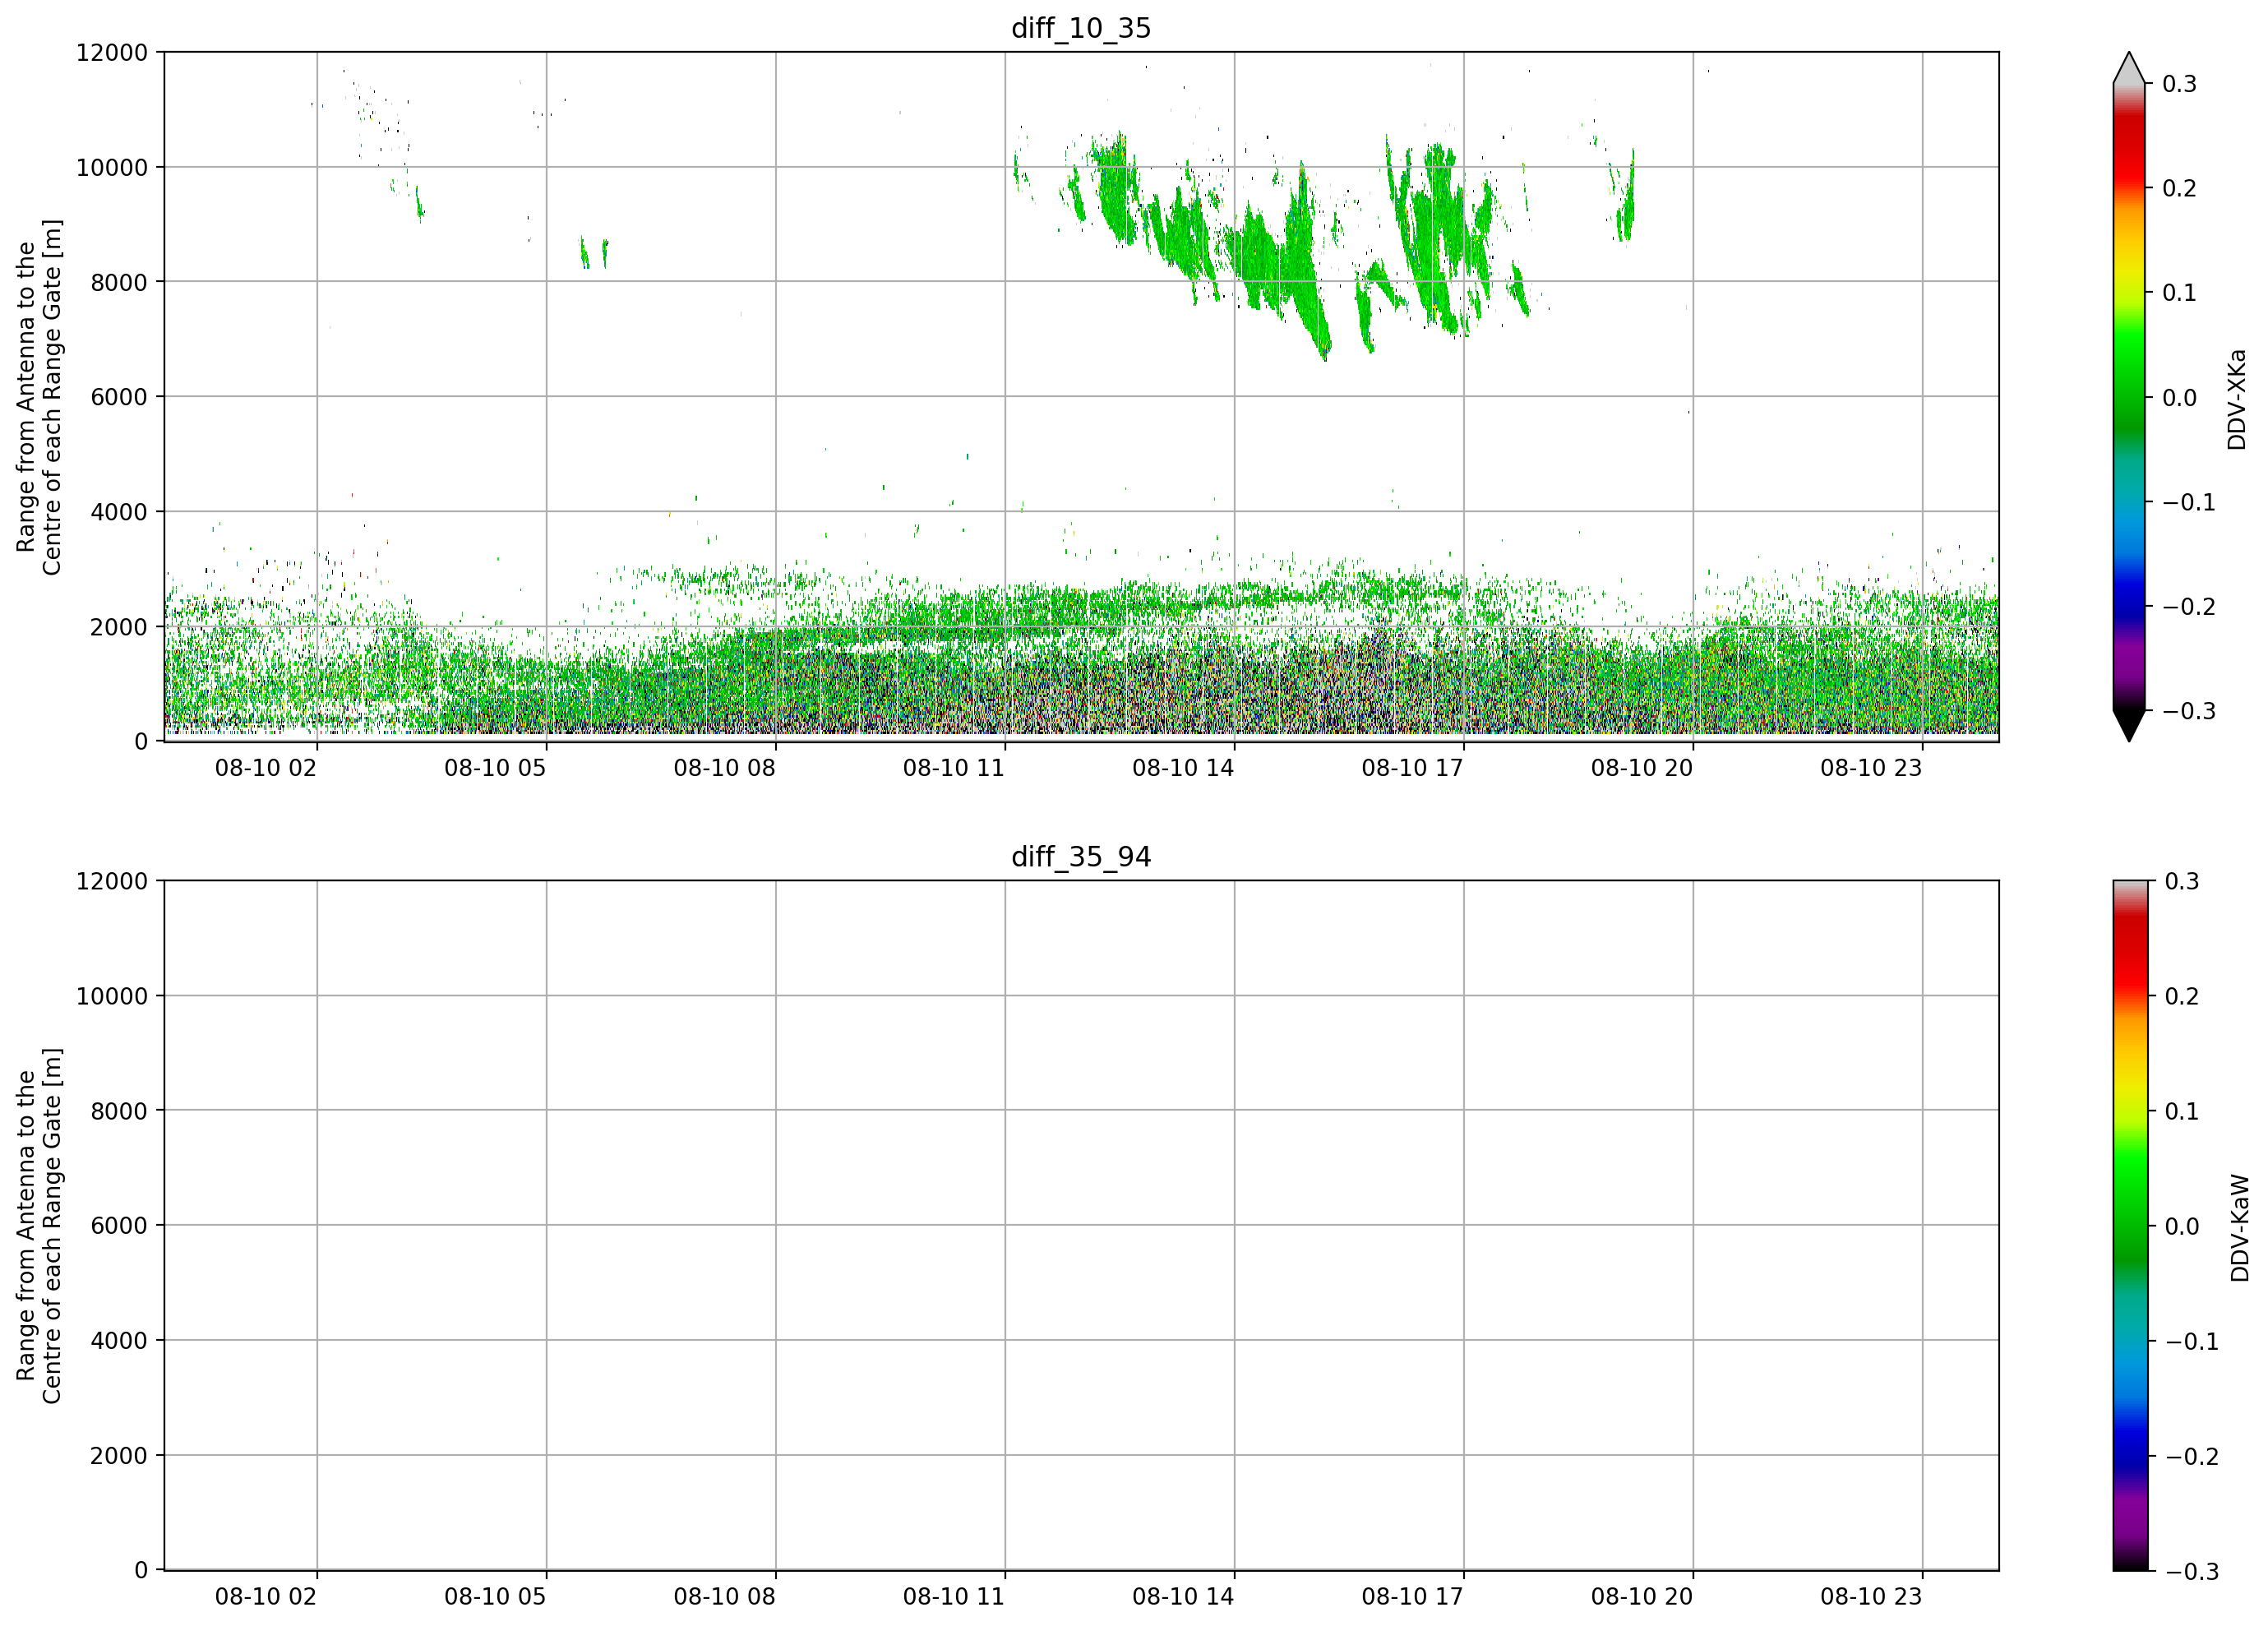Click the 08-10 02 tick label on top plot
Viewport: 2268px width, 1626px height.
[x=266, y=768]
